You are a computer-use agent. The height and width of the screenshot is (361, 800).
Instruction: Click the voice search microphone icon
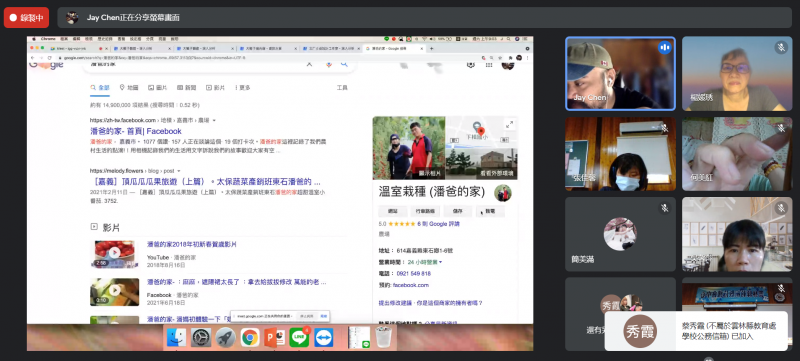[328, 64]
